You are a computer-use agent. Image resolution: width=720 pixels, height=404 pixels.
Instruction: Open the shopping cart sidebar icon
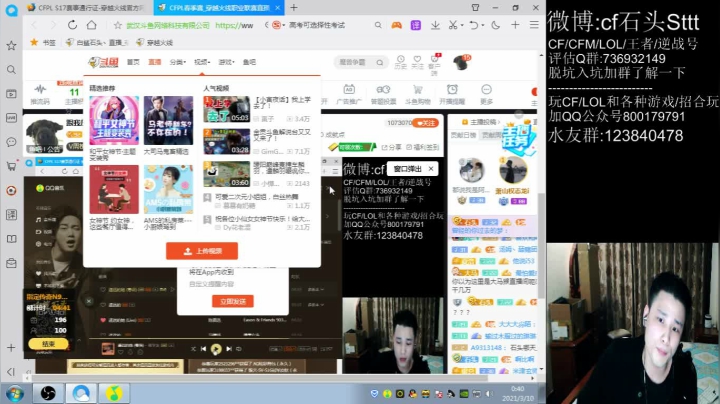11,166
